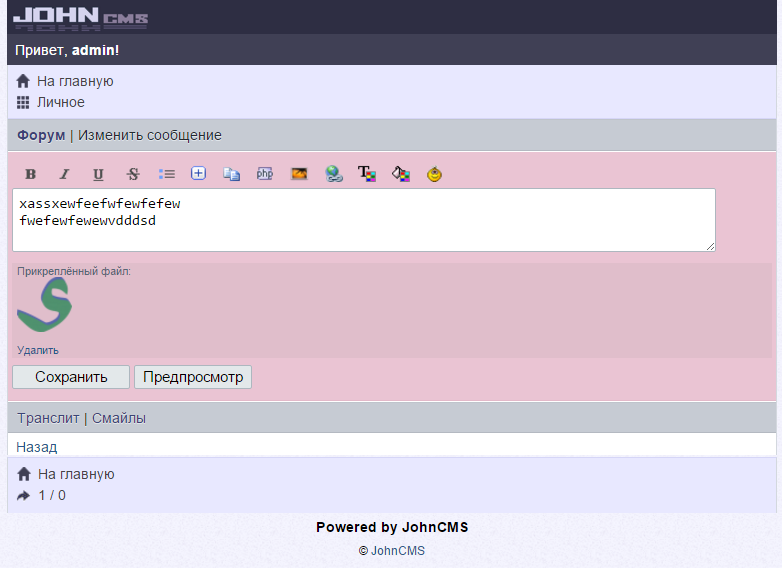Open the Смайлы link
The image size is (782, 568).
[x=119, y=418]
